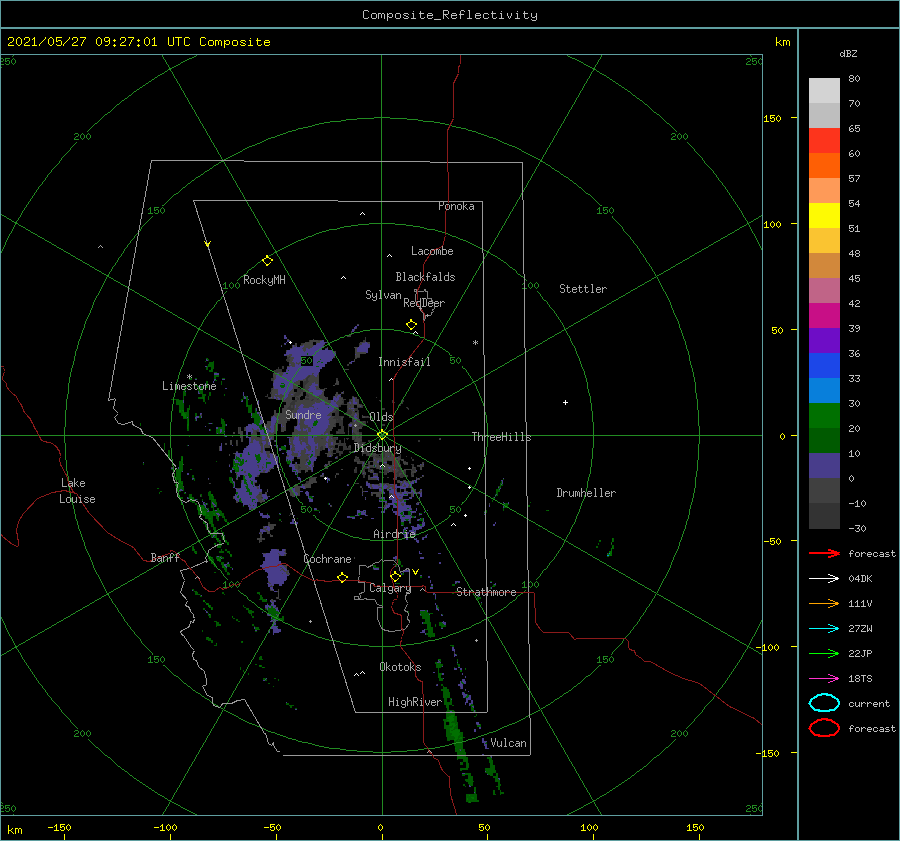Click the bright yellow swatch in dBZ scale
This screenshot has width=900, height=841.
(x=824, y=216)
